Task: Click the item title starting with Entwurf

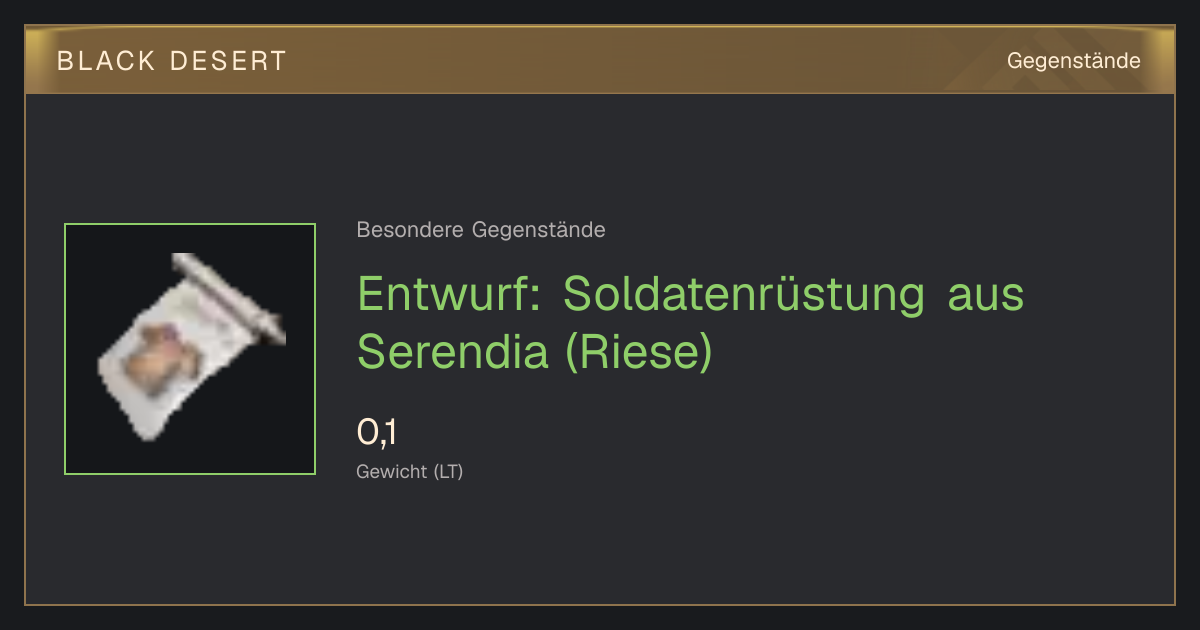Action: (691, 322)
